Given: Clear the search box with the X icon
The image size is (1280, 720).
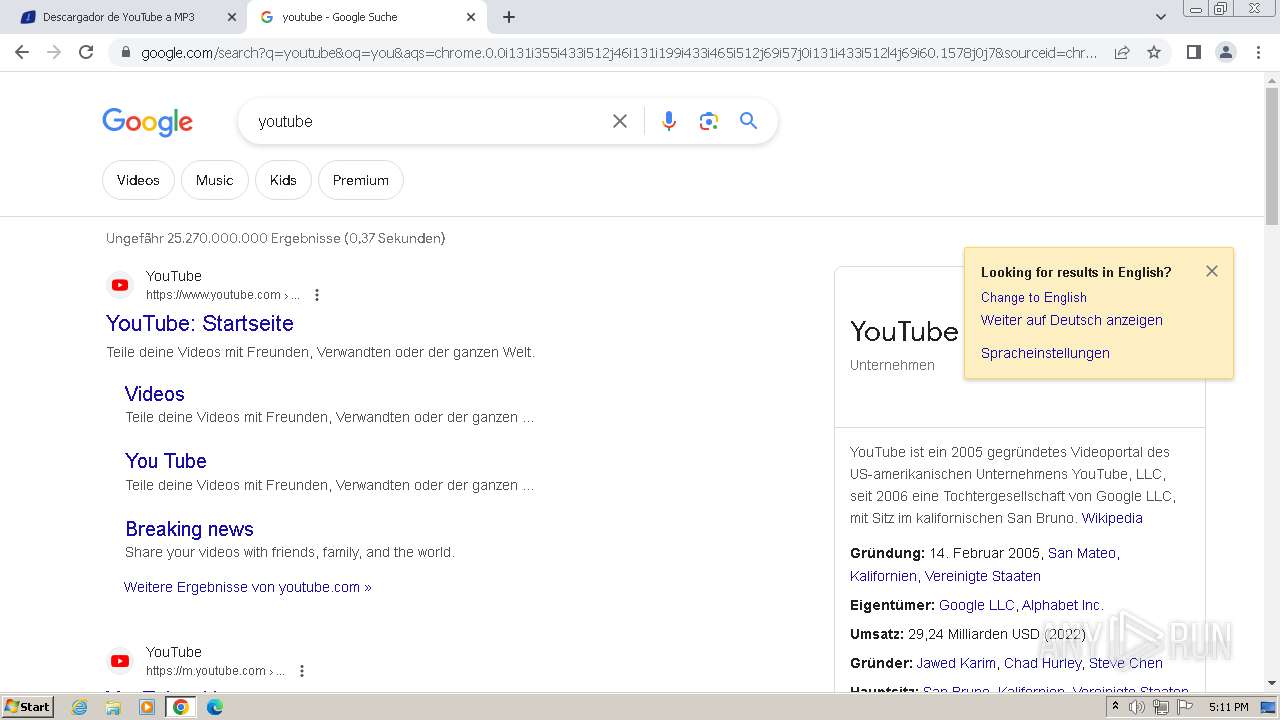Looking at the screenshot, I should click(620, 121).
